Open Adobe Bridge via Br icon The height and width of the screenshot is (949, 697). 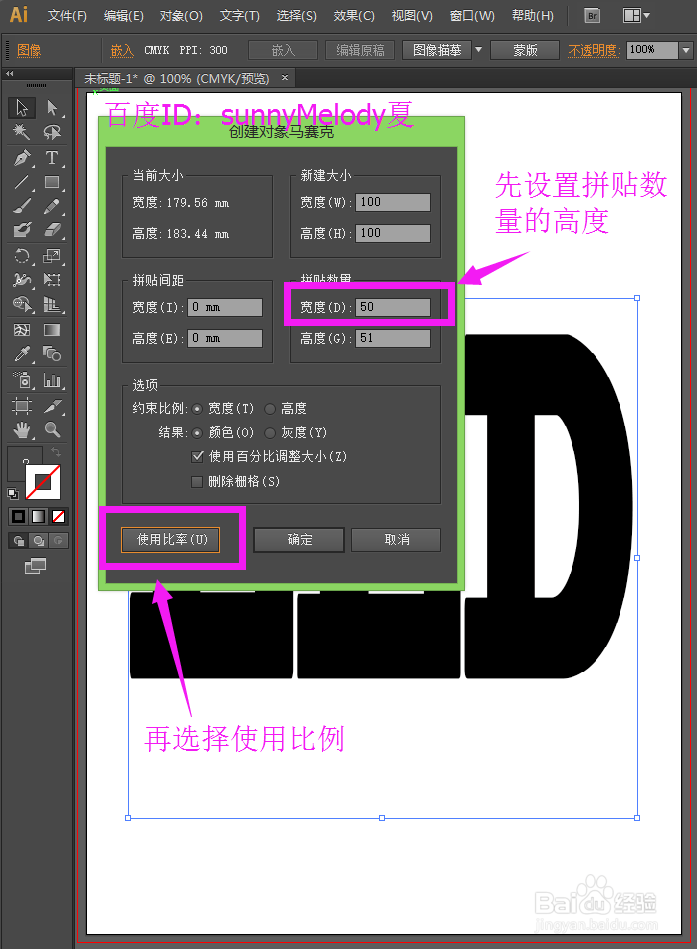pyautogui.click(x=592, y=16)
